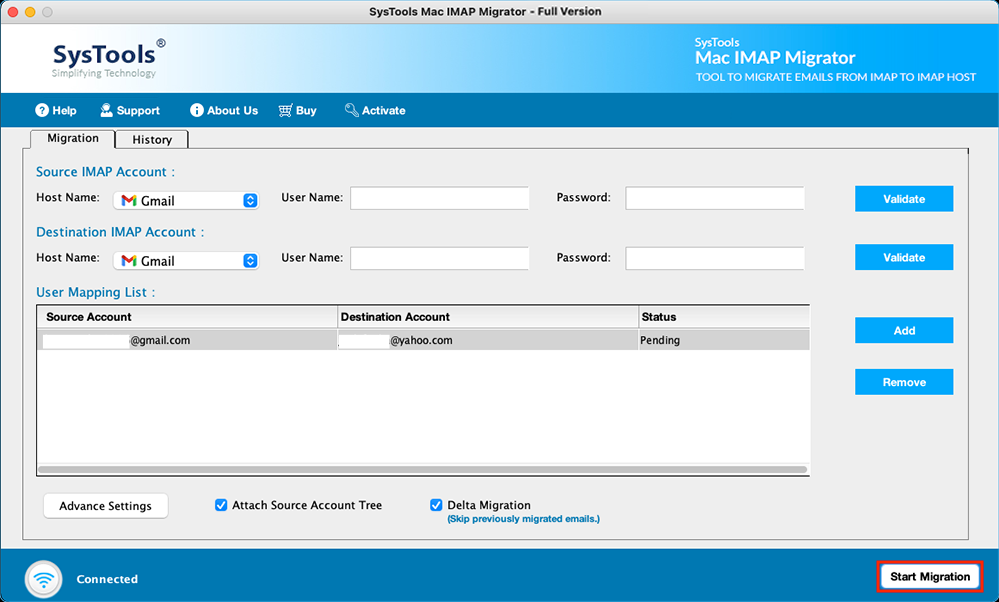Select the @yahoo.com destination account cell
The image size is (999, 602).
pyautogui.click(x=488, y=340)
